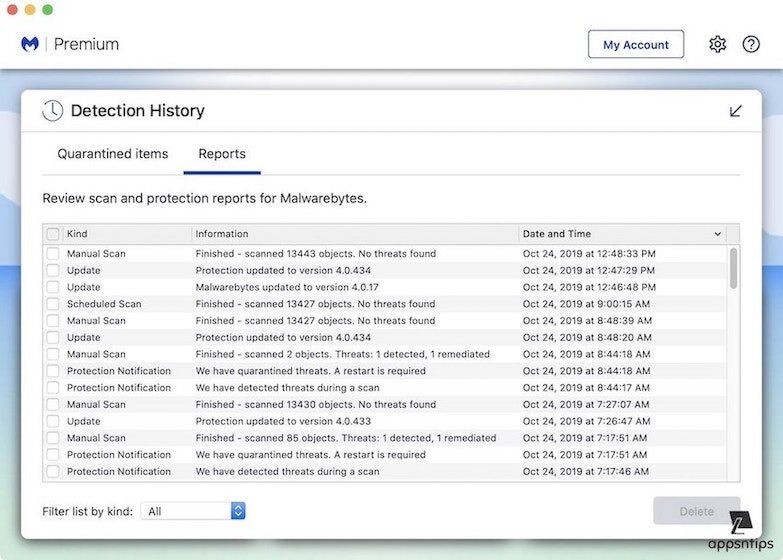
Task: Collapse Detection History with the arrow icon
Action: 736,111
